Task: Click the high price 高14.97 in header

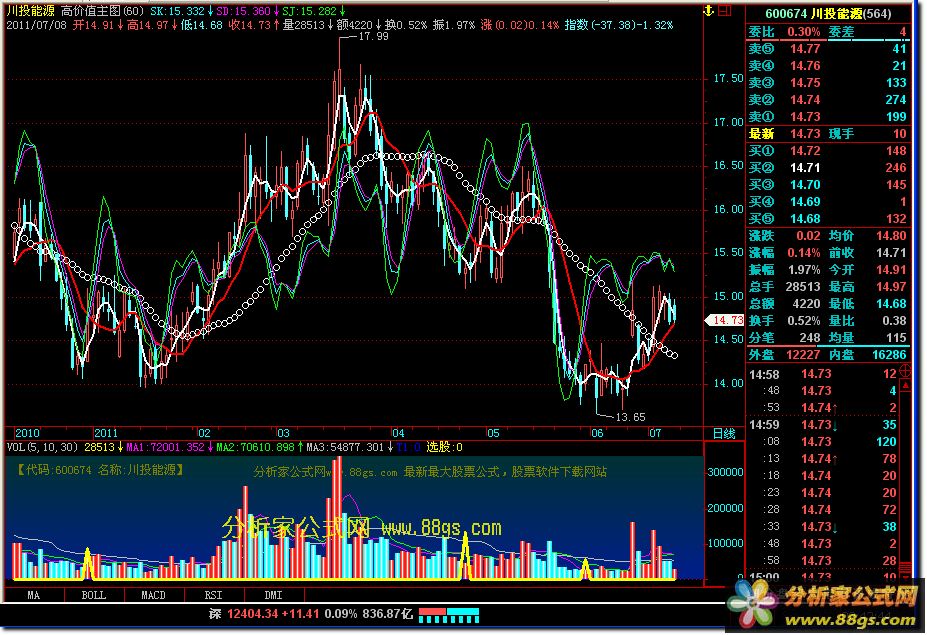Action: pos(148,25)
